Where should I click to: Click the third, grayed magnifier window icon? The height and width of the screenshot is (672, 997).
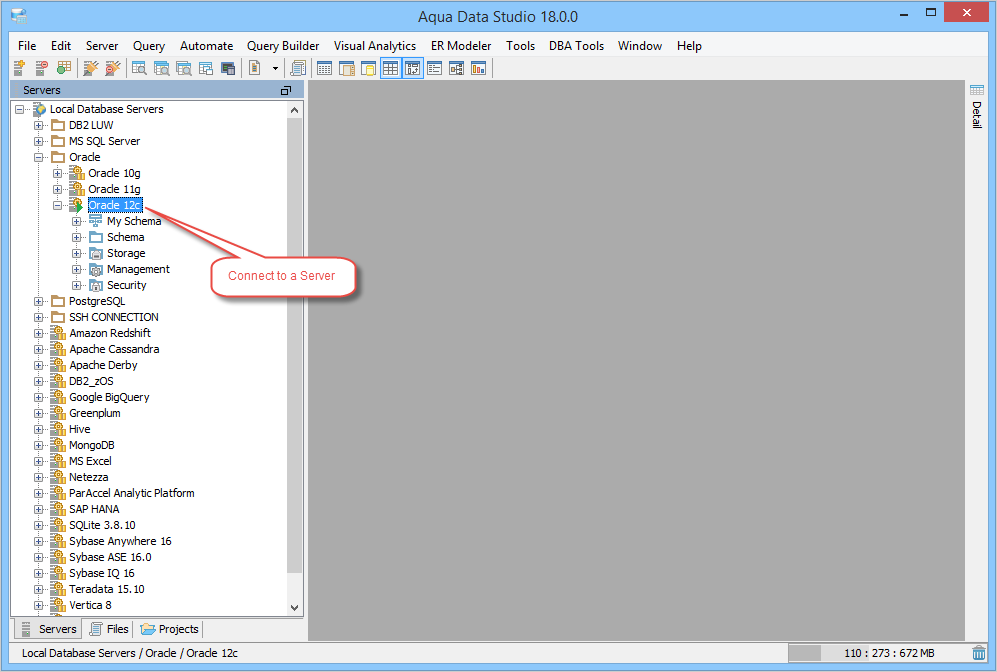[x=184, y=68]
